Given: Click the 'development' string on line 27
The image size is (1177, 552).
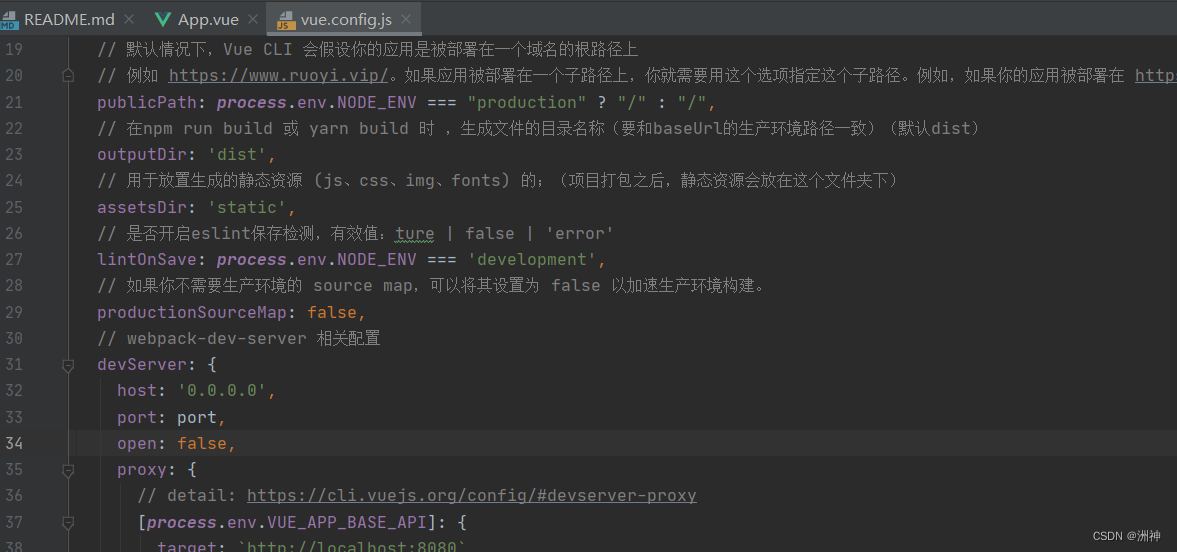Looking at the screenshot, I should [x=531, y=260].
